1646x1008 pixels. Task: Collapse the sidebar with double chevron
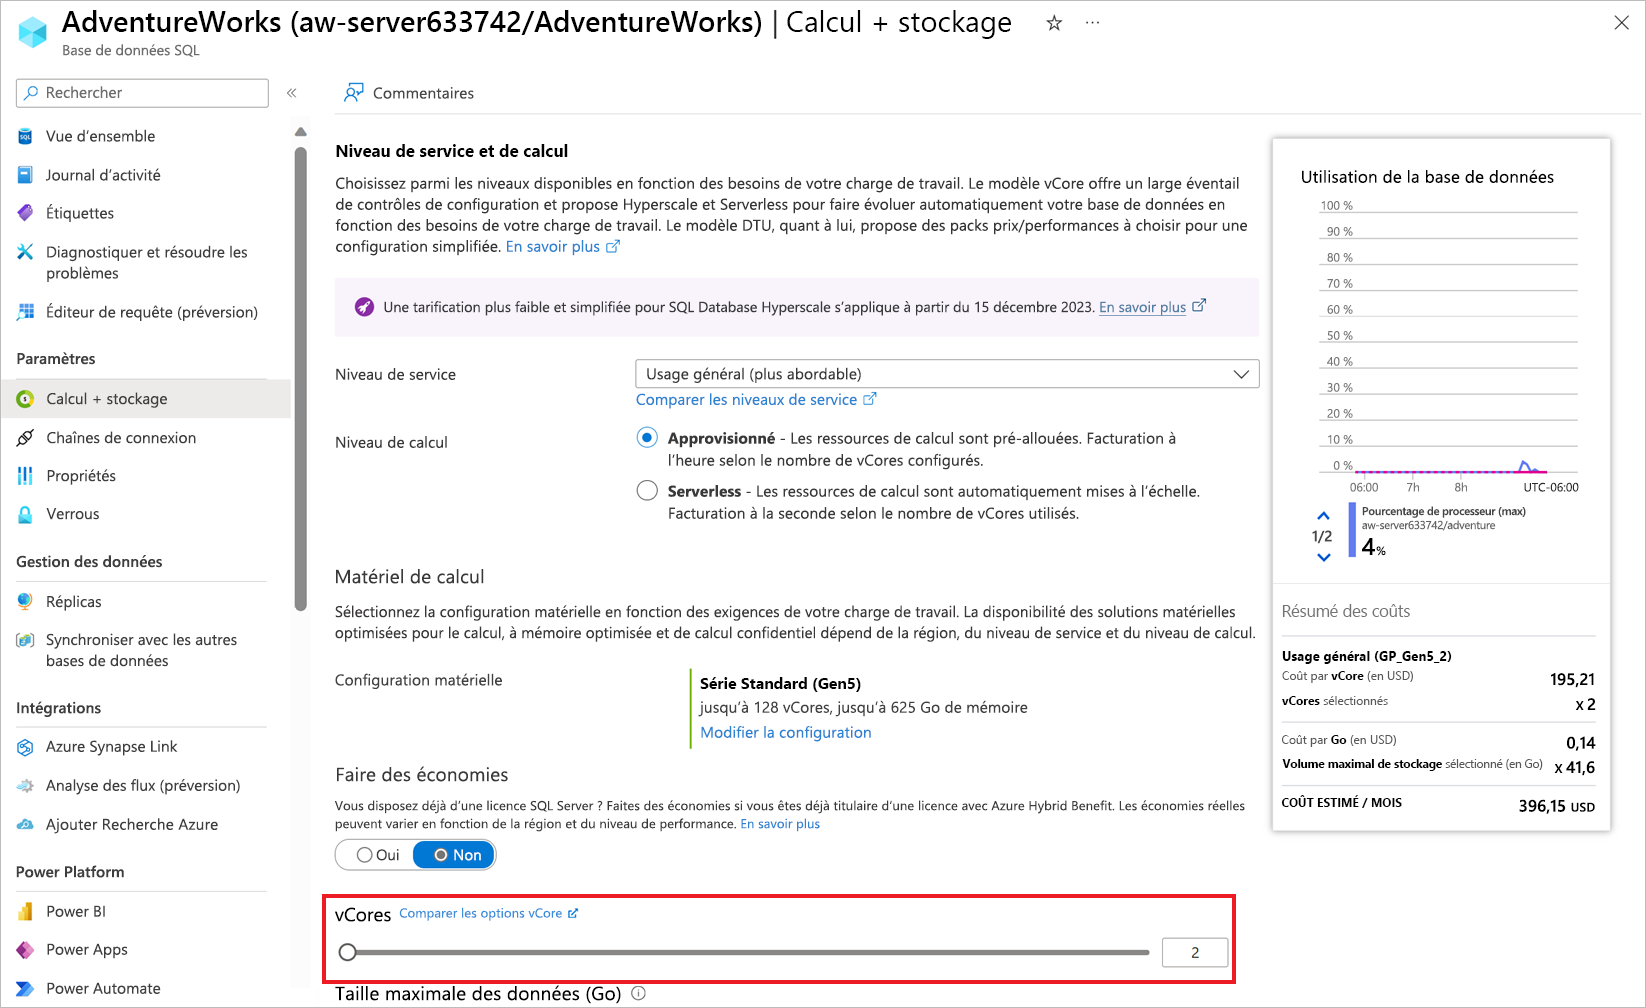coord(292,93)
